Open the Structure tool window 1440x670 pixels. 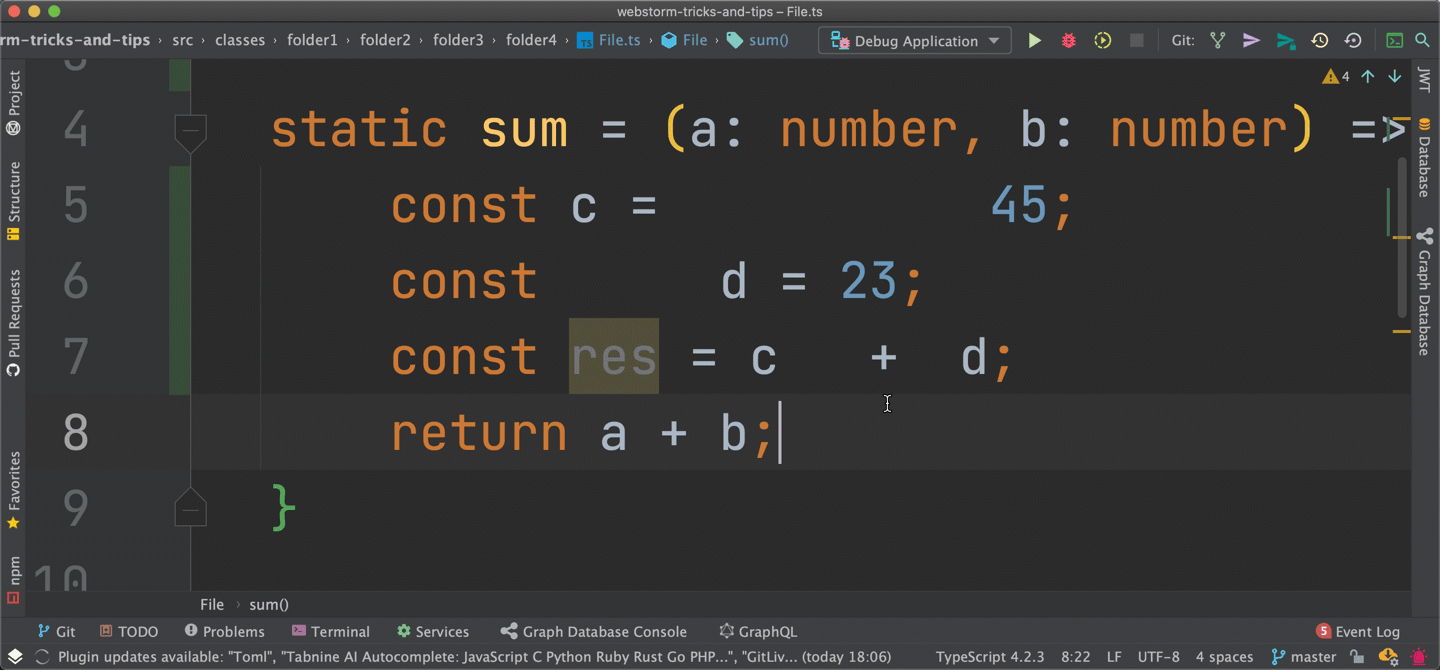point(13,201)
